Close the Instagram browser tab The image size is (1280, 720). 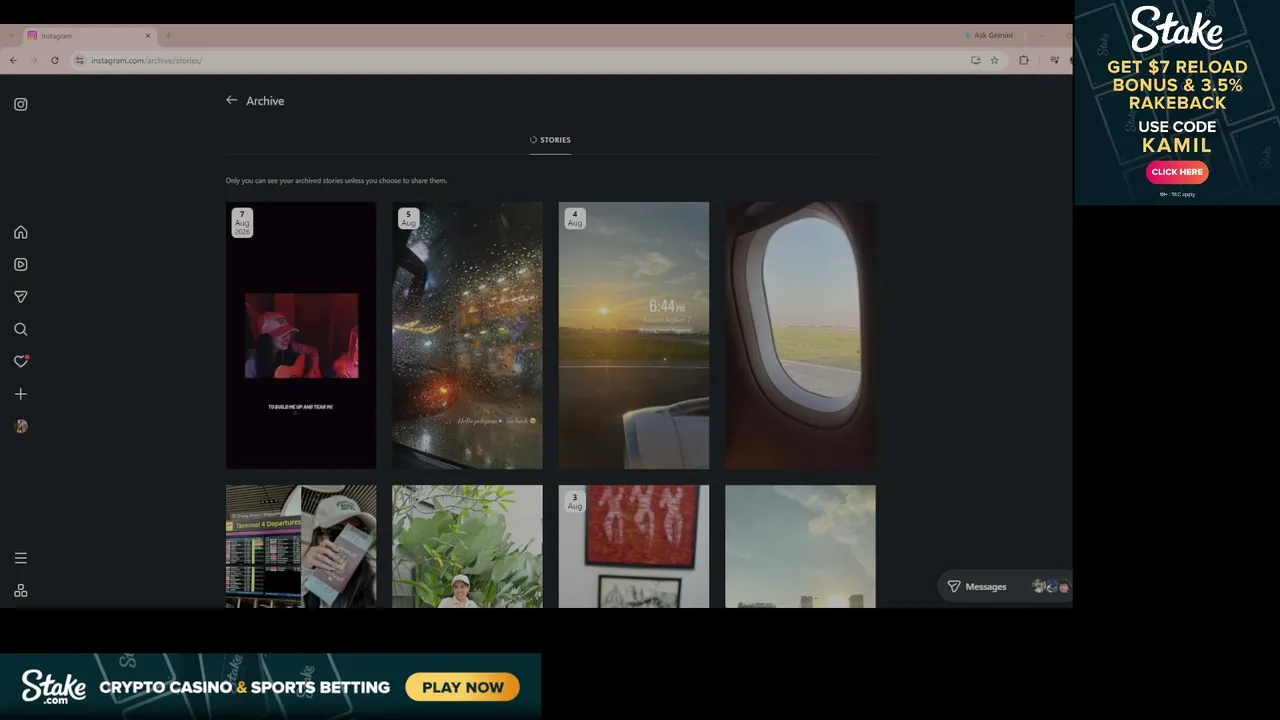coord(148,36)
